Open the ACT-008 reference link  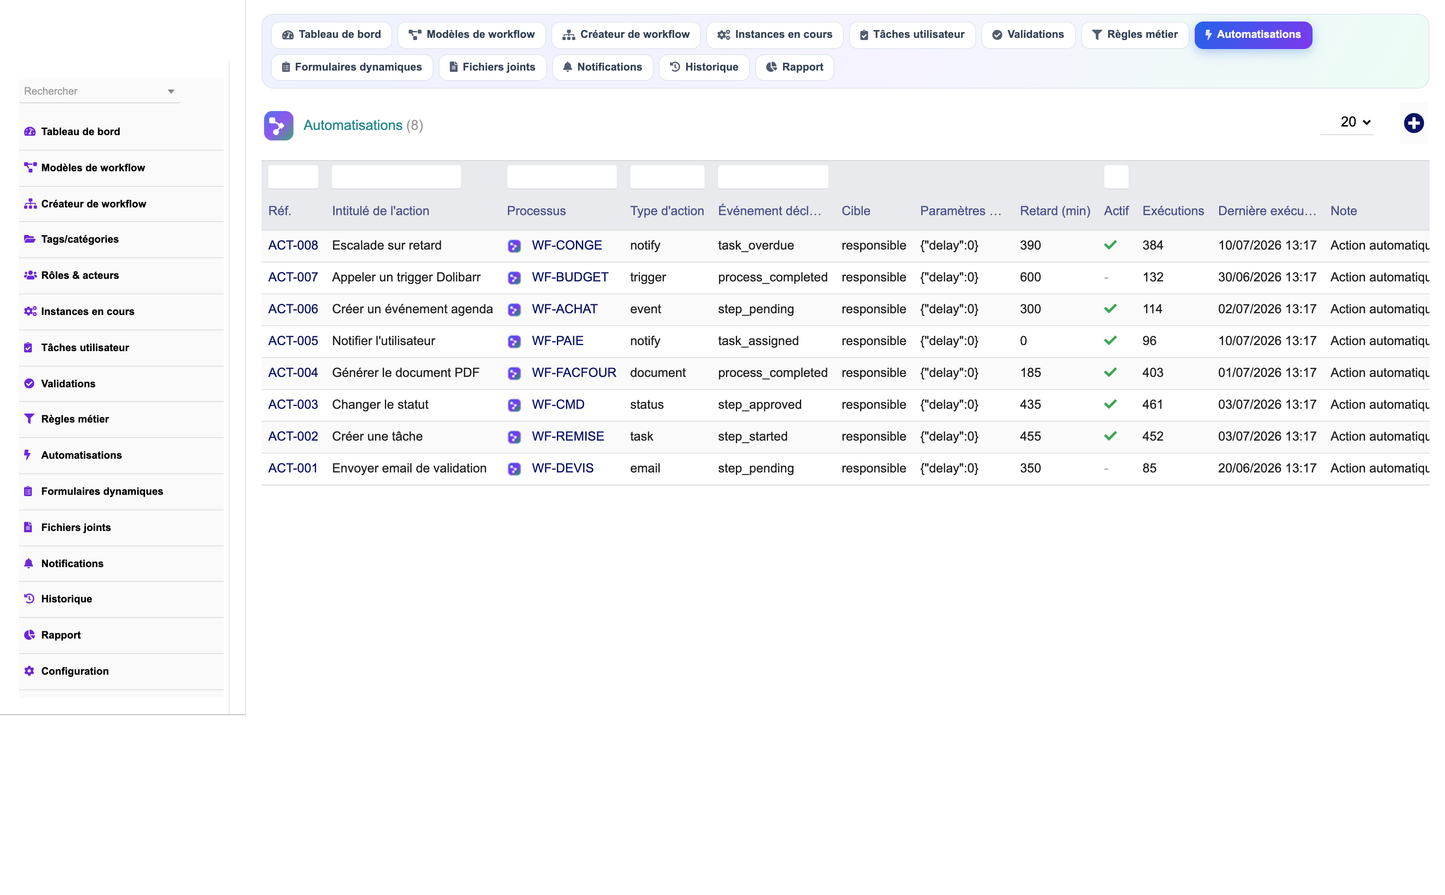[x=293, y=245]
